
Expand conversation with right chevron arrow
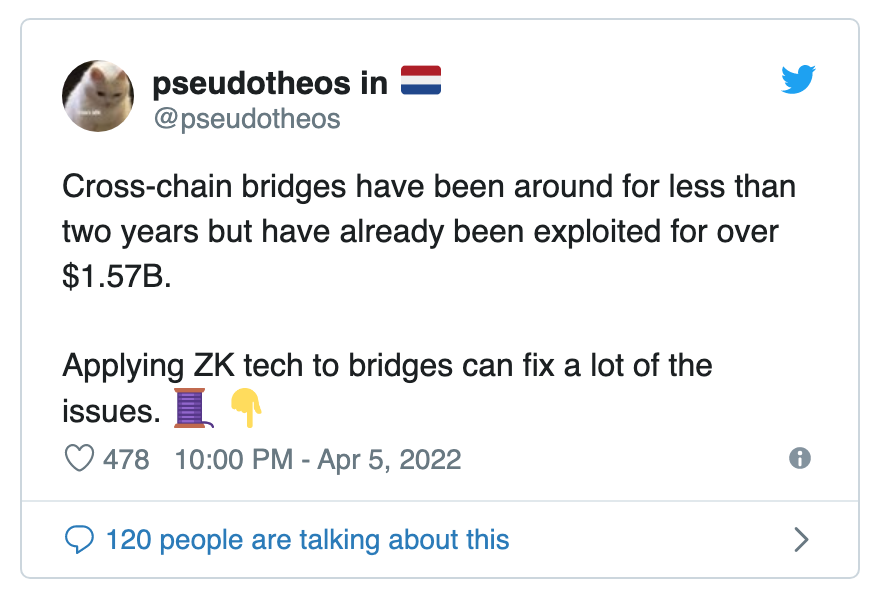(x=801, y=539)
